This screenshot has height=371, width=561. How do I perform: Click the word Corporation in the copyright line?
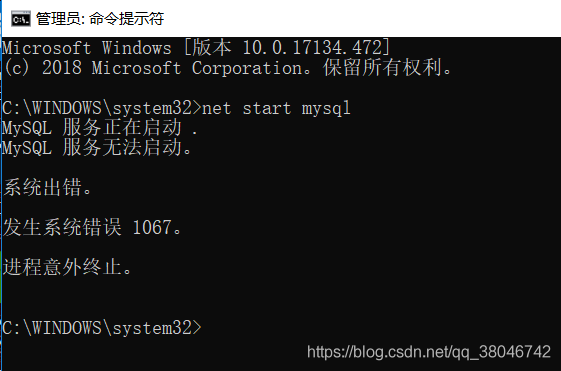tap(247, 68)
